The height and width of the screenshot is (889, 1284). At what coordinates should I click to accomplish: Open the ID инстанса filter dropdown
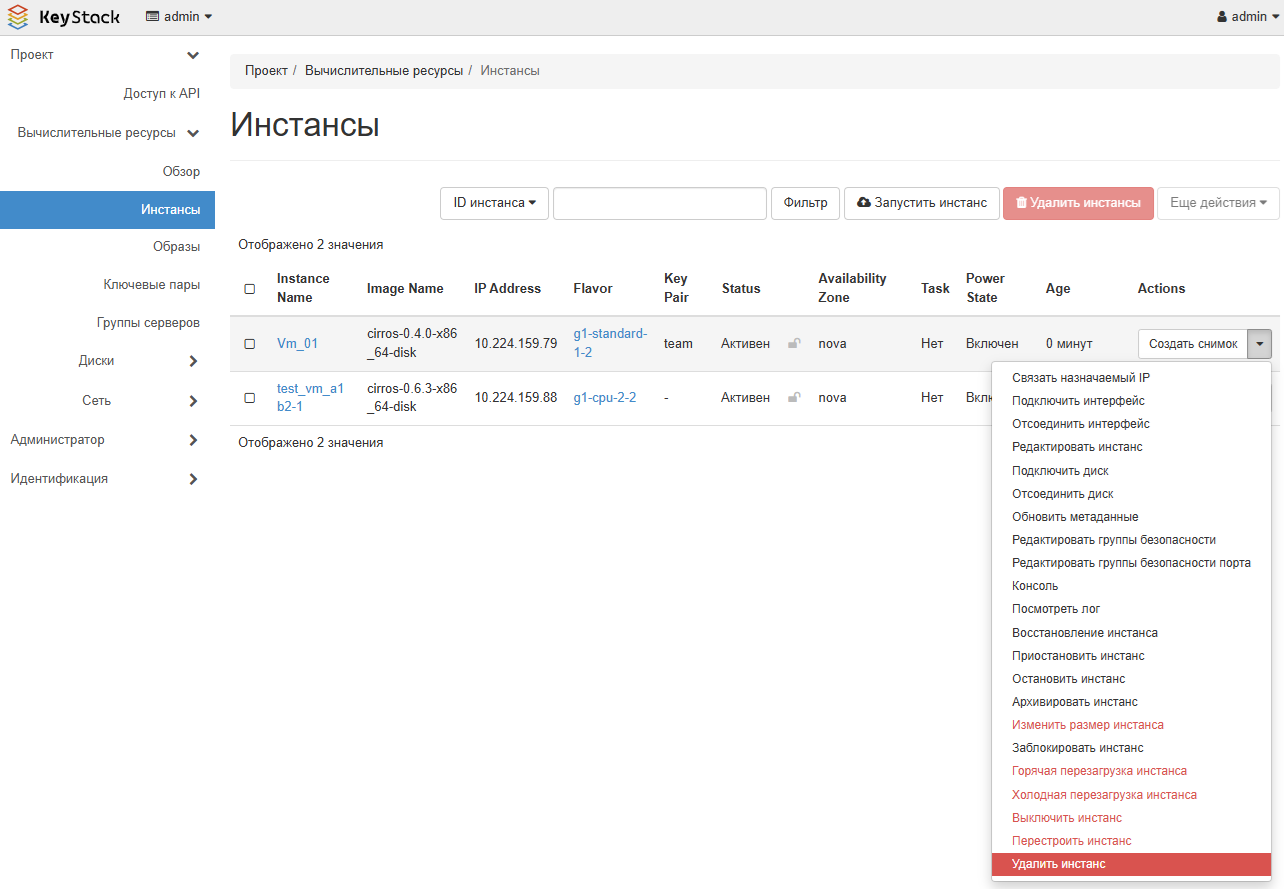[494, 203]
